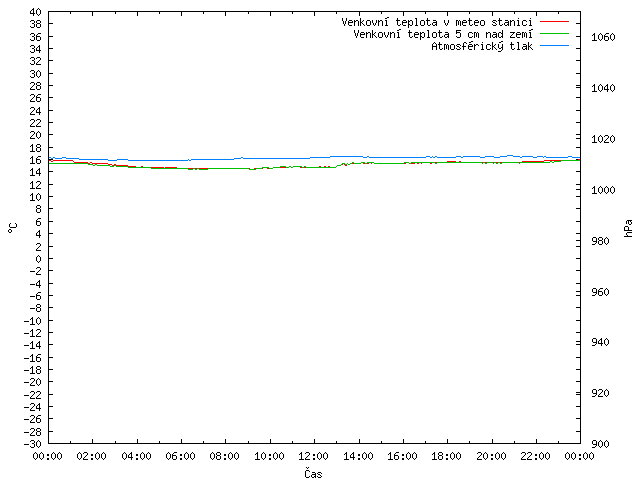
Task: Click the 16:00 time axis label
Action: pyautogui.click(x=402, y=456)
